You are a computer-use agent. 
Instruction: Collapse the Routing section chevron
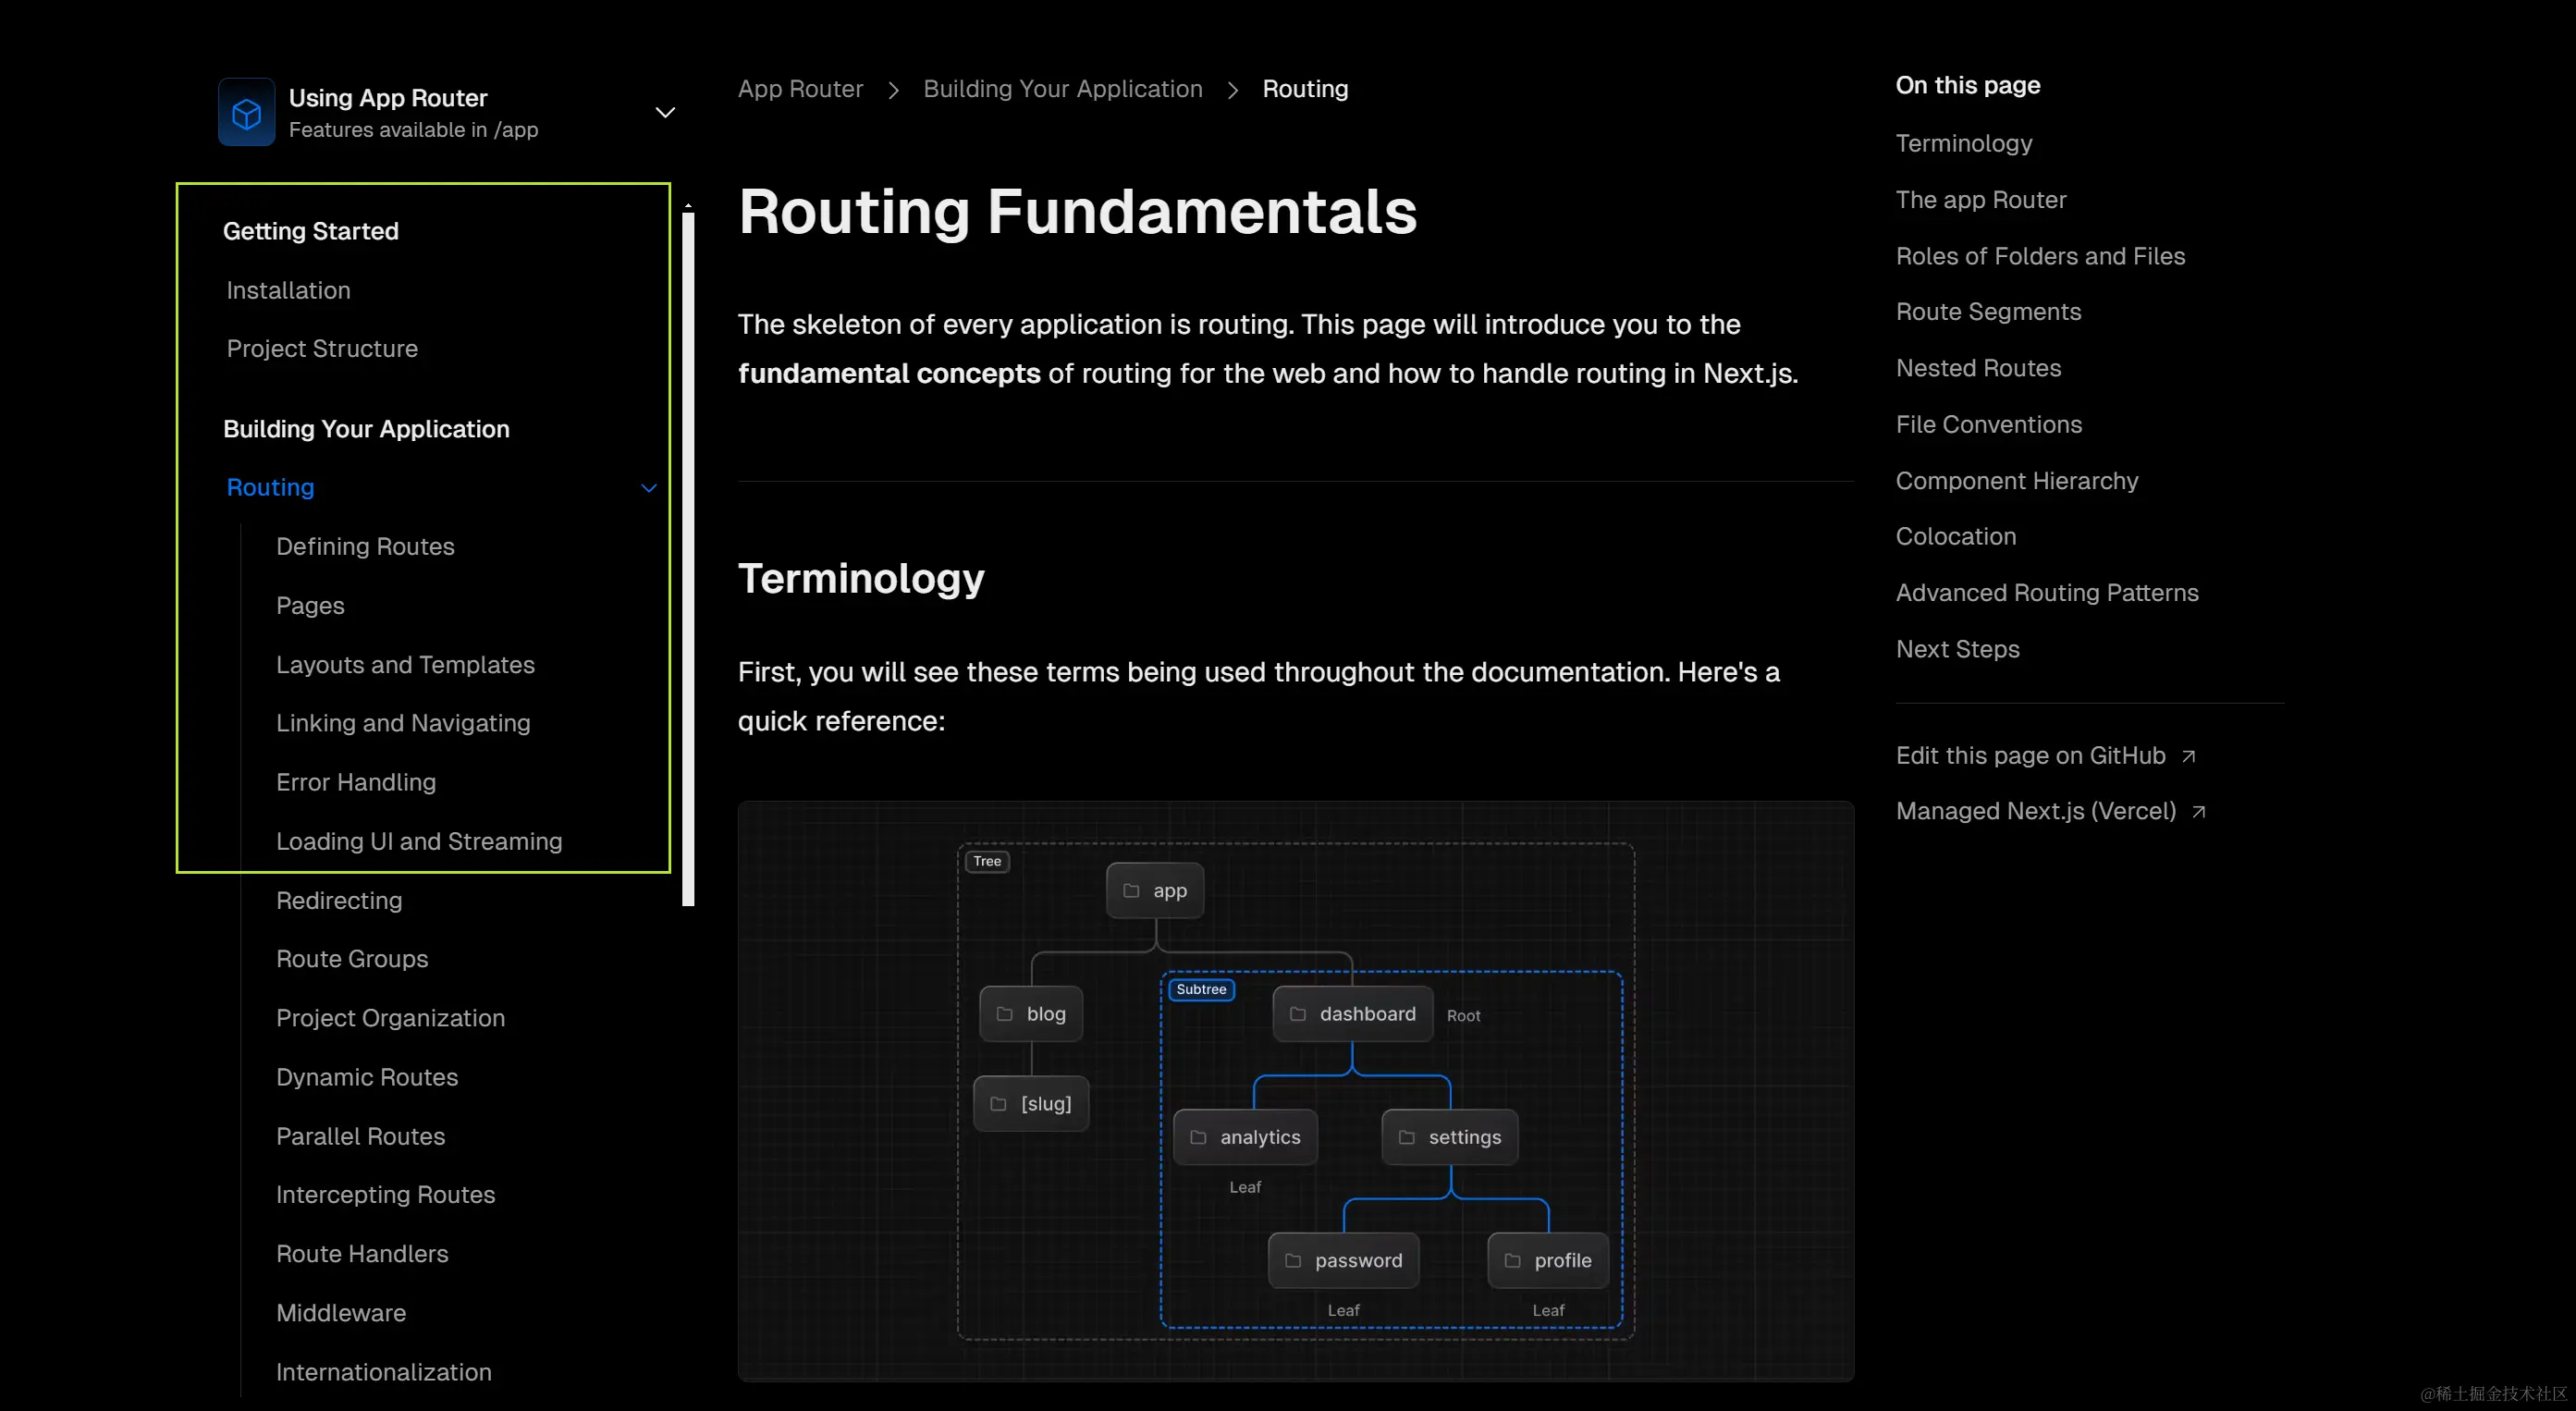click(648, 488)
